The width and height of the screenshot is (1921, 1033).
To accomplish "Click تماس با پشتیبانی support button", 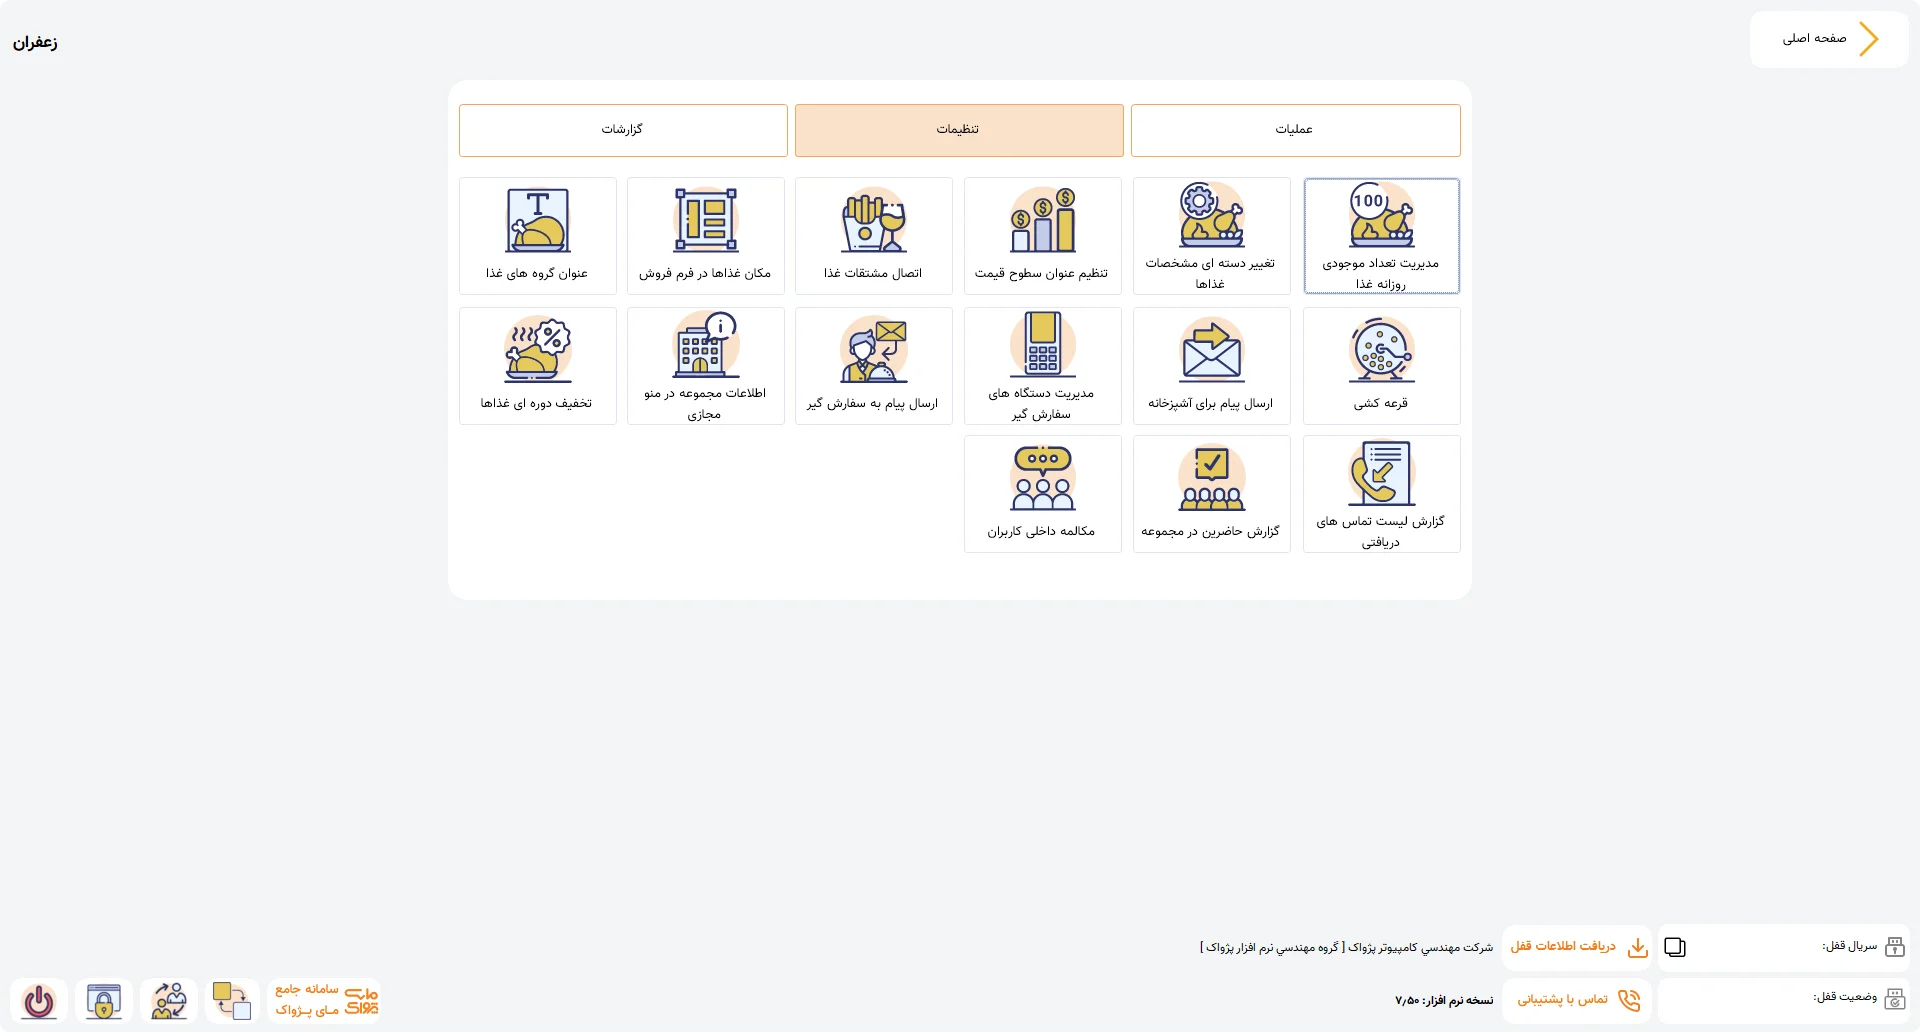I will (x=1577, y=1000).
